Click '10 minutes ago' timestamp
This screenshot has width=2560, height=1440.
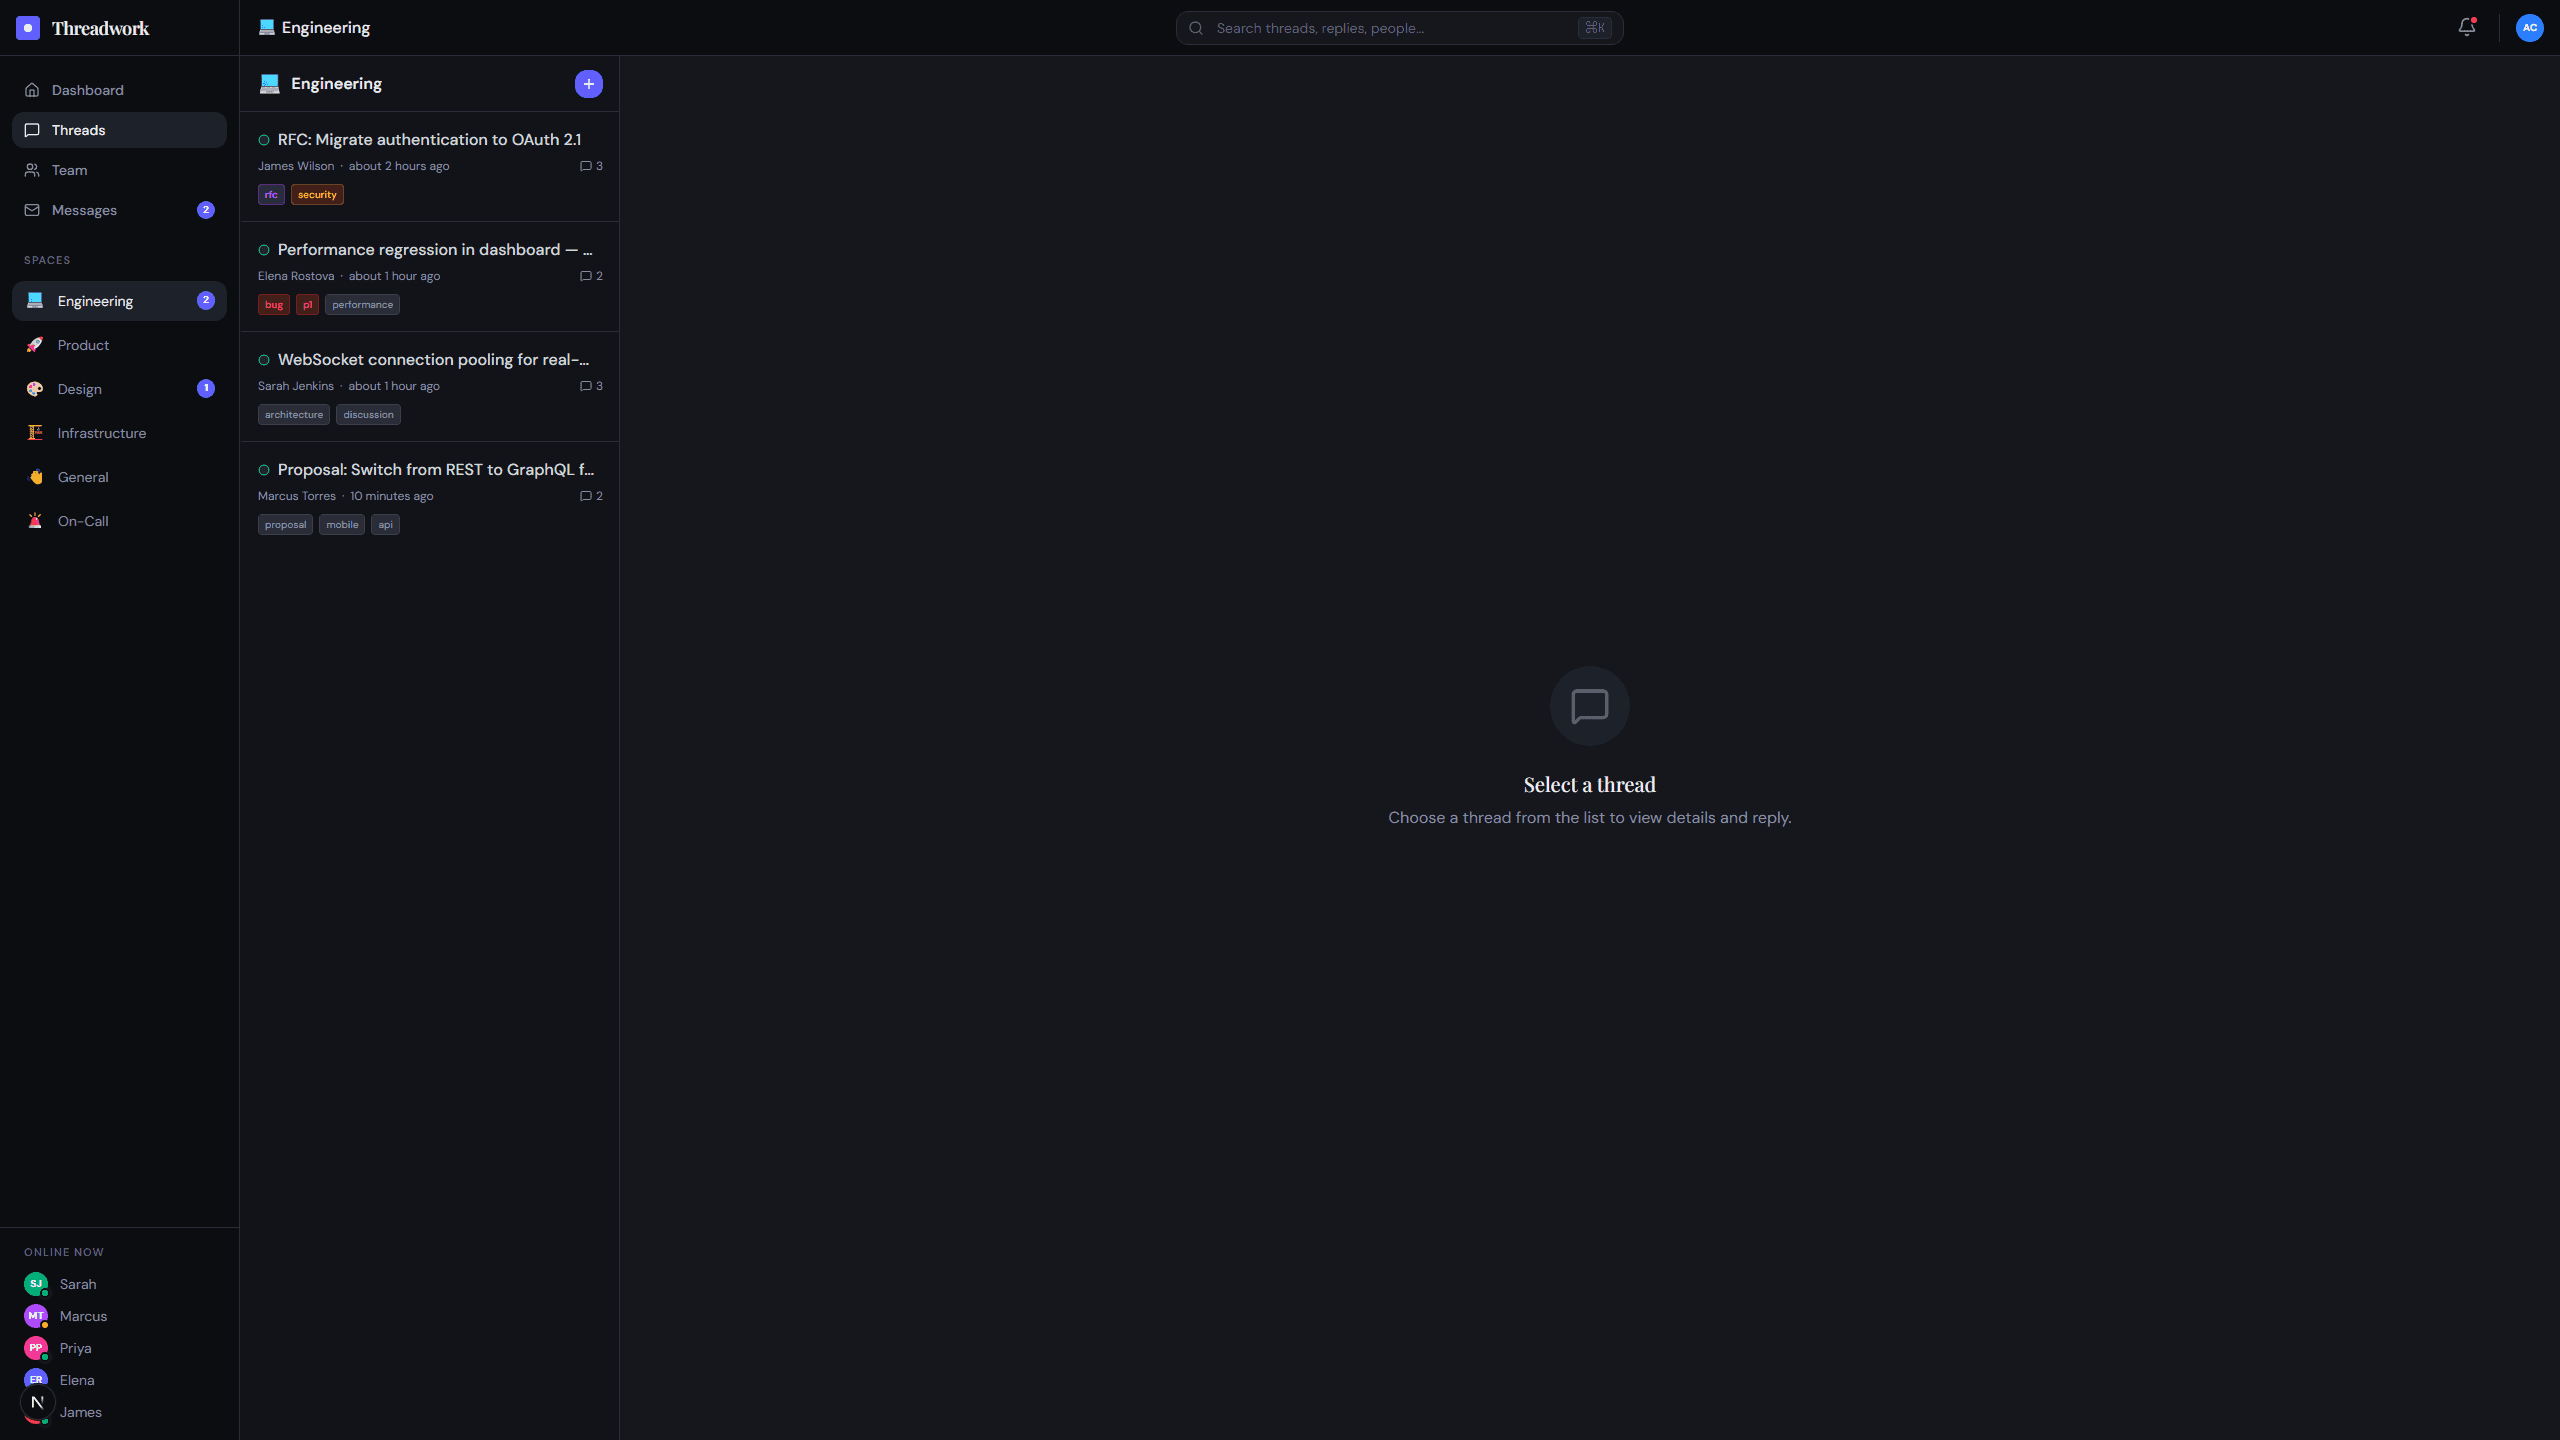(392, 496)
